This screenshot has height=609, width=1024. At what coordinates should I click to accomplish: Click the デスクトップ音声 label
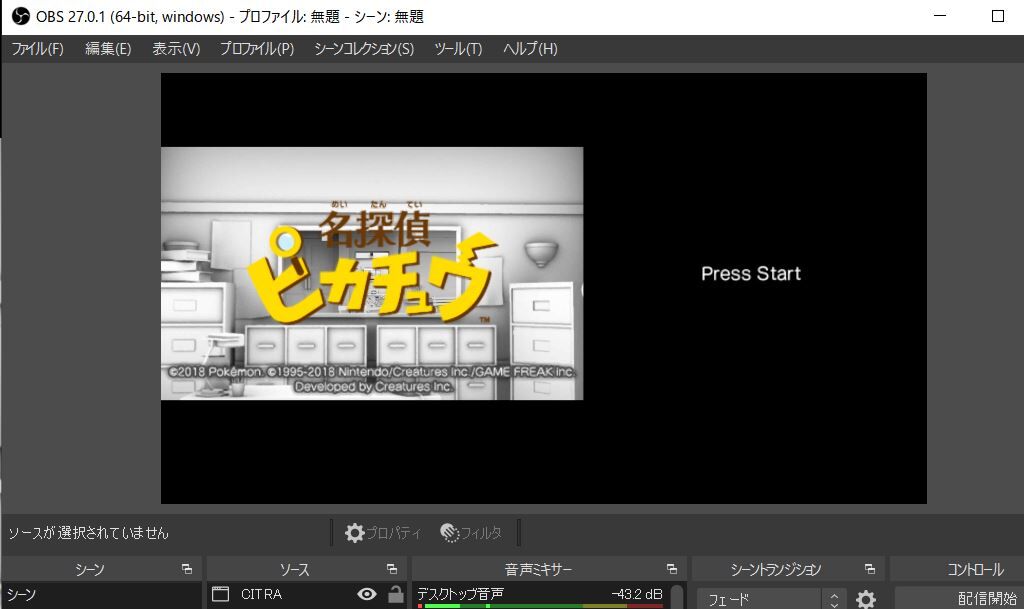[460, 594]
